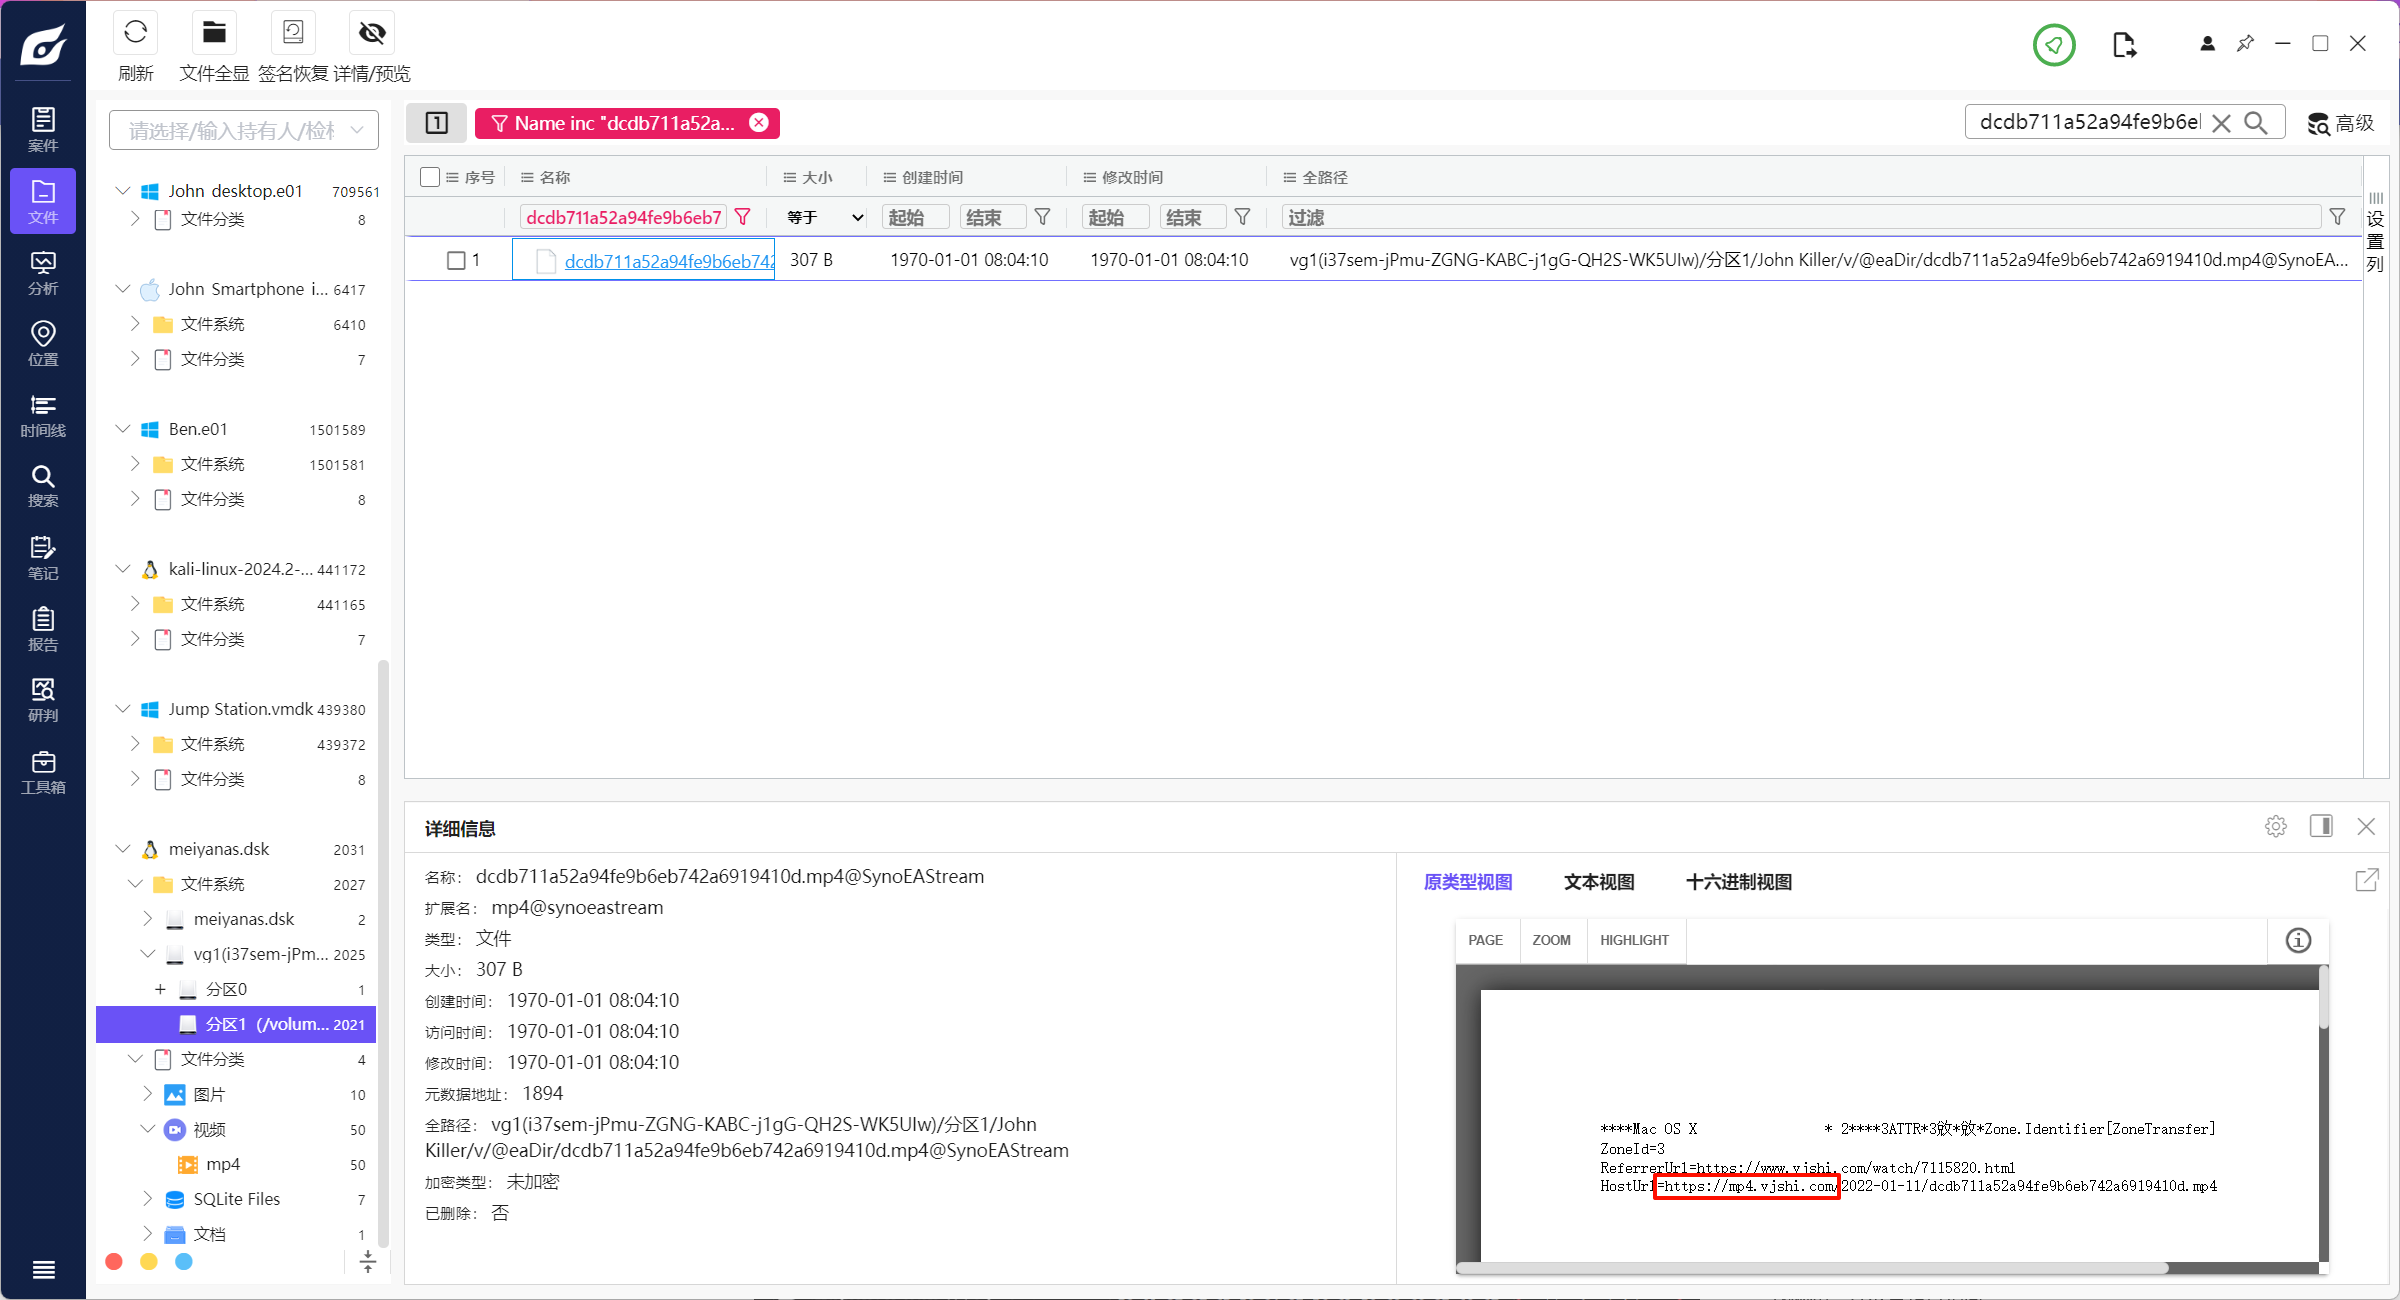The width and height of the screenshot is (2400, 1300).
Task: Switch to the 文本视图 tab
Action: point(1598,882)
